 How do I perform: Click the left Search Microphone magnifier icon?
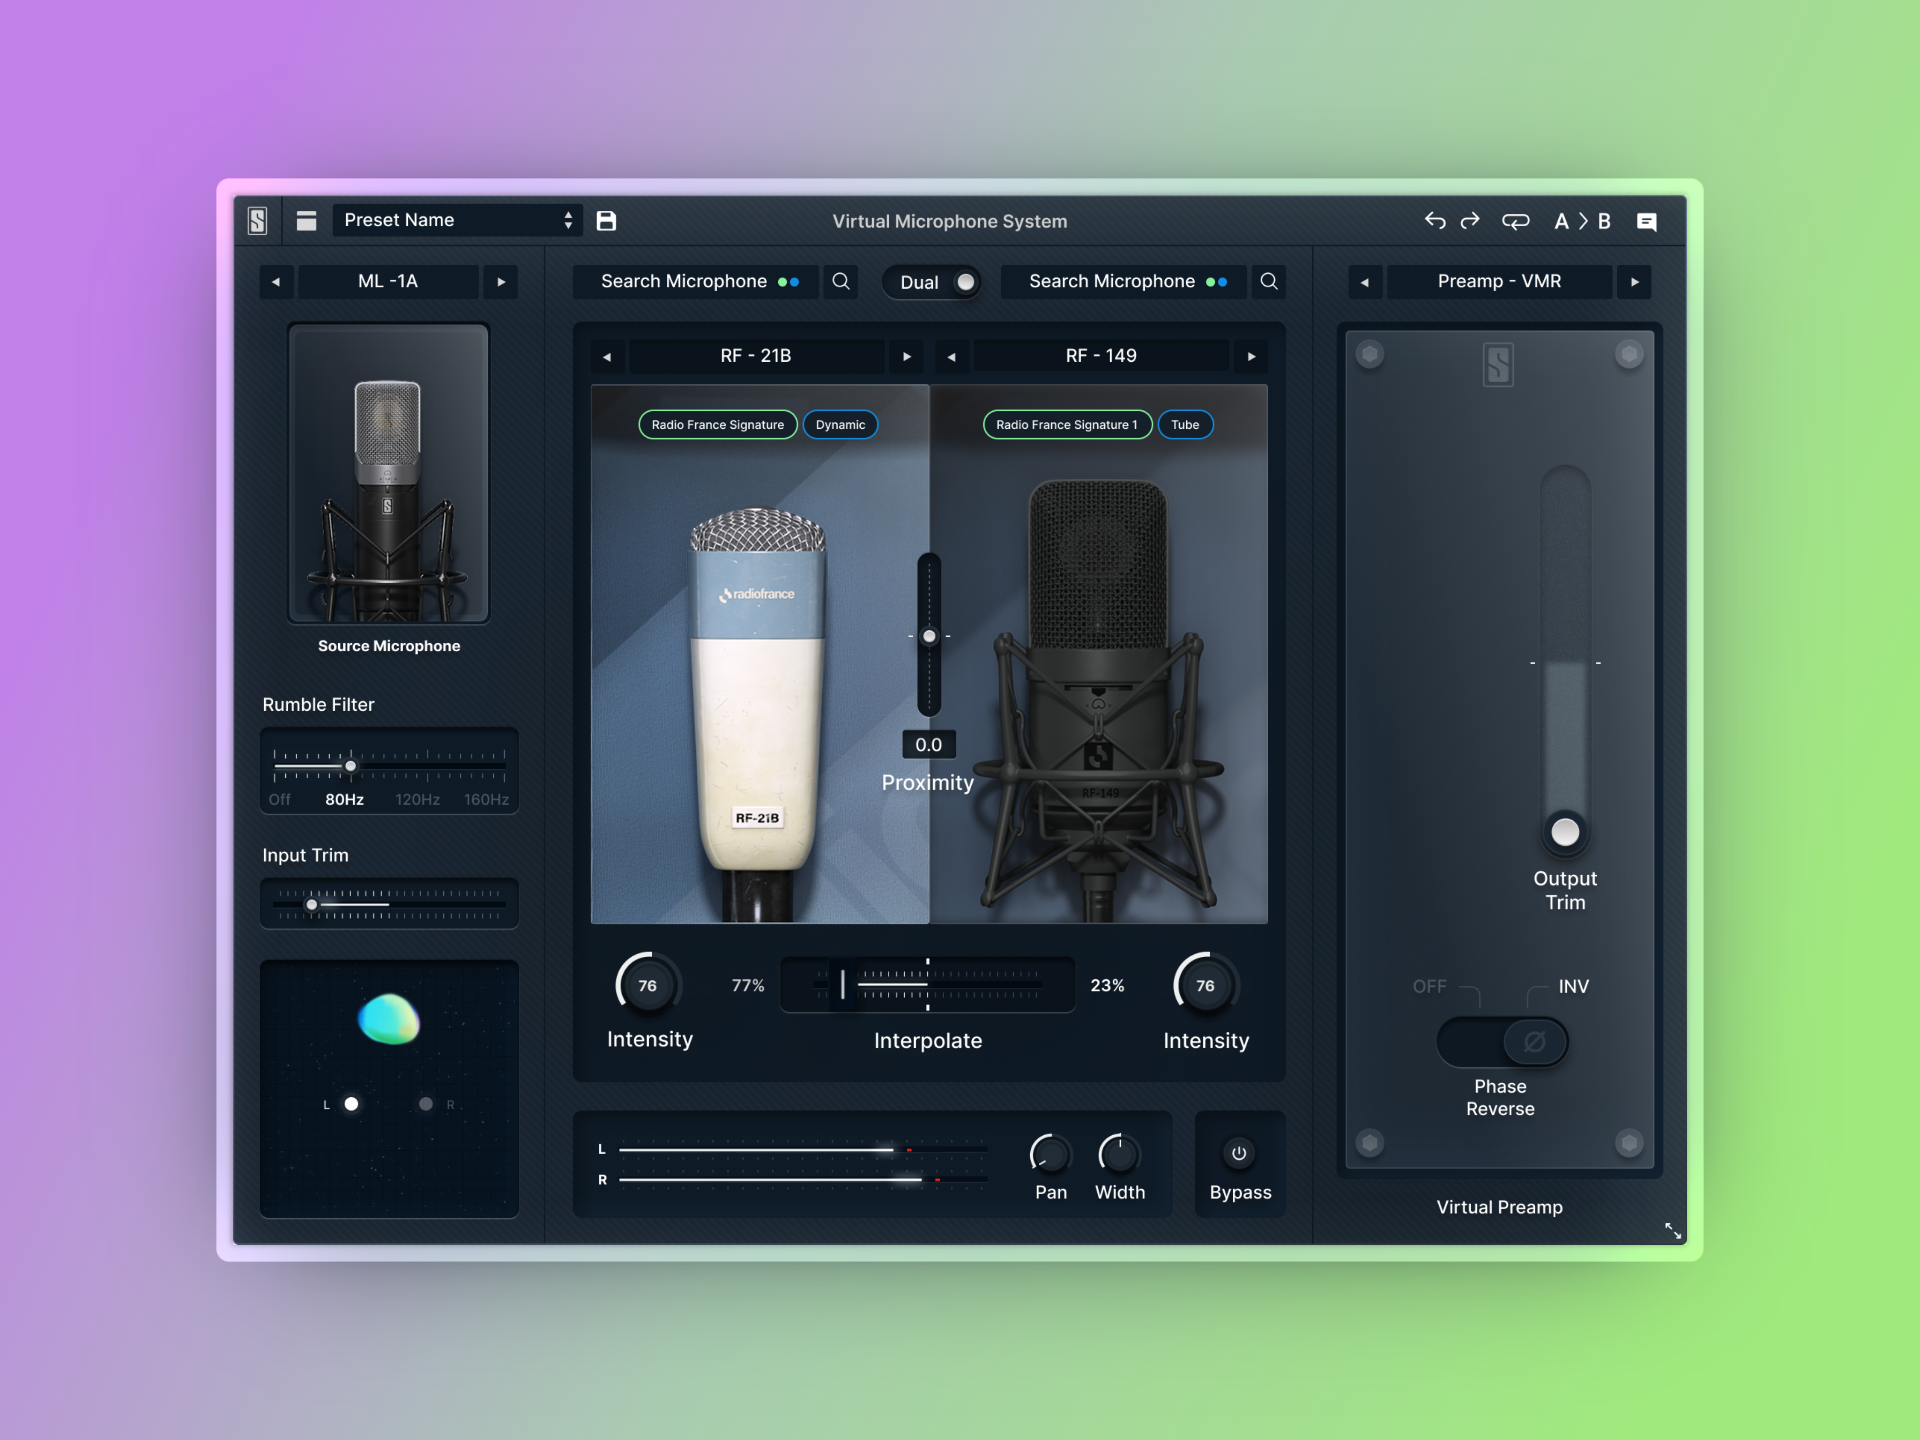click(x=841, y=282)
